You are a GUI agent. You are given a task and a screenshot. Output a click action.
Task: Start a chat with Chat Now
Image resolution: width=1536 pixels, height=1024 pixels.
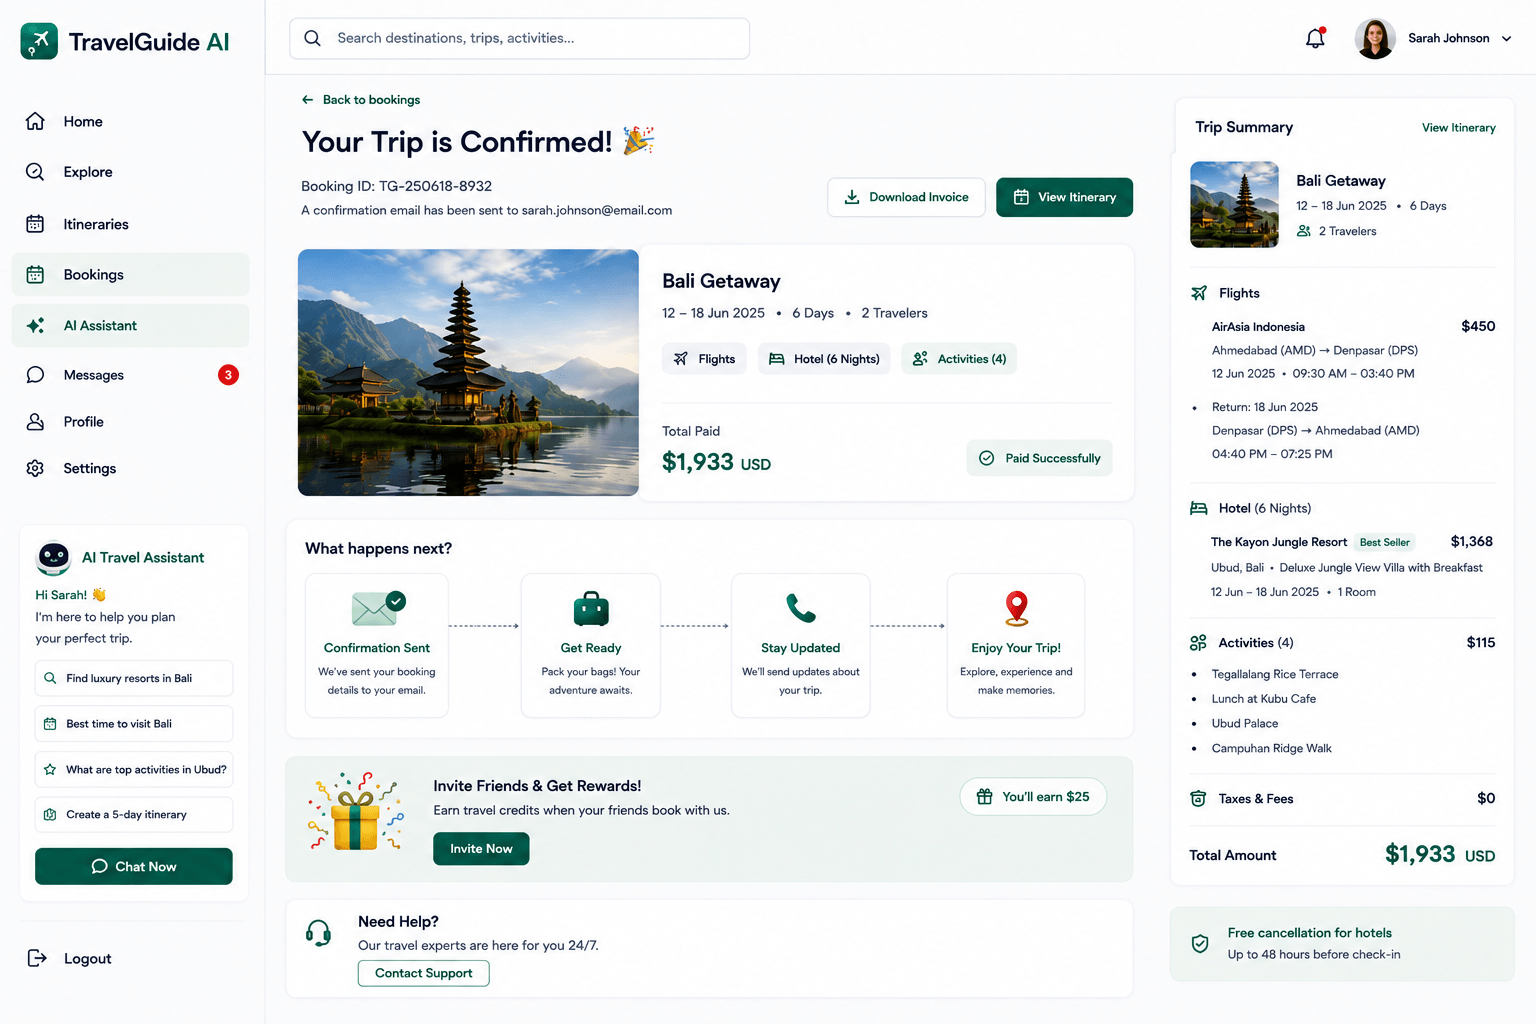134,866
